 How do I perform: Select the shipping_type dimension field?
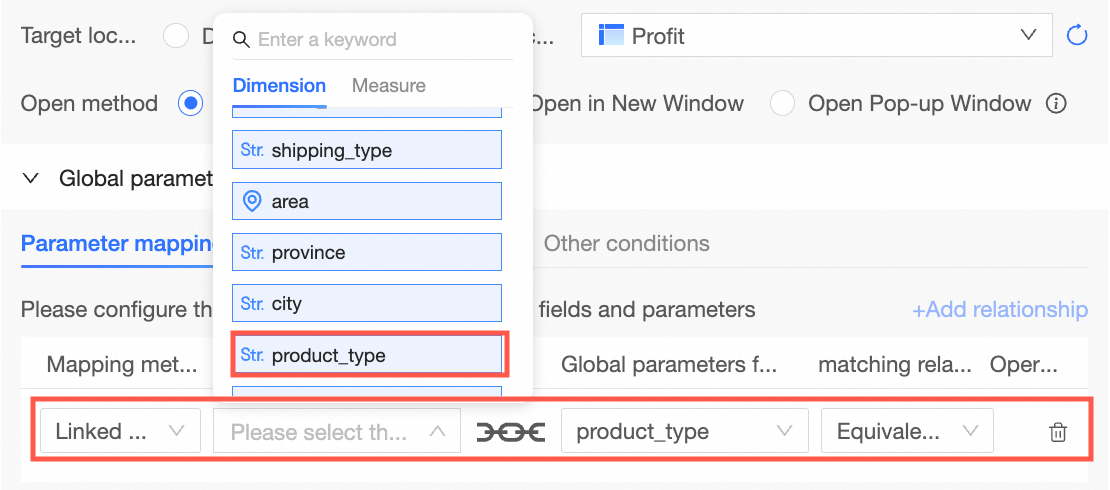pyautogui.click(x=367, y=150)
